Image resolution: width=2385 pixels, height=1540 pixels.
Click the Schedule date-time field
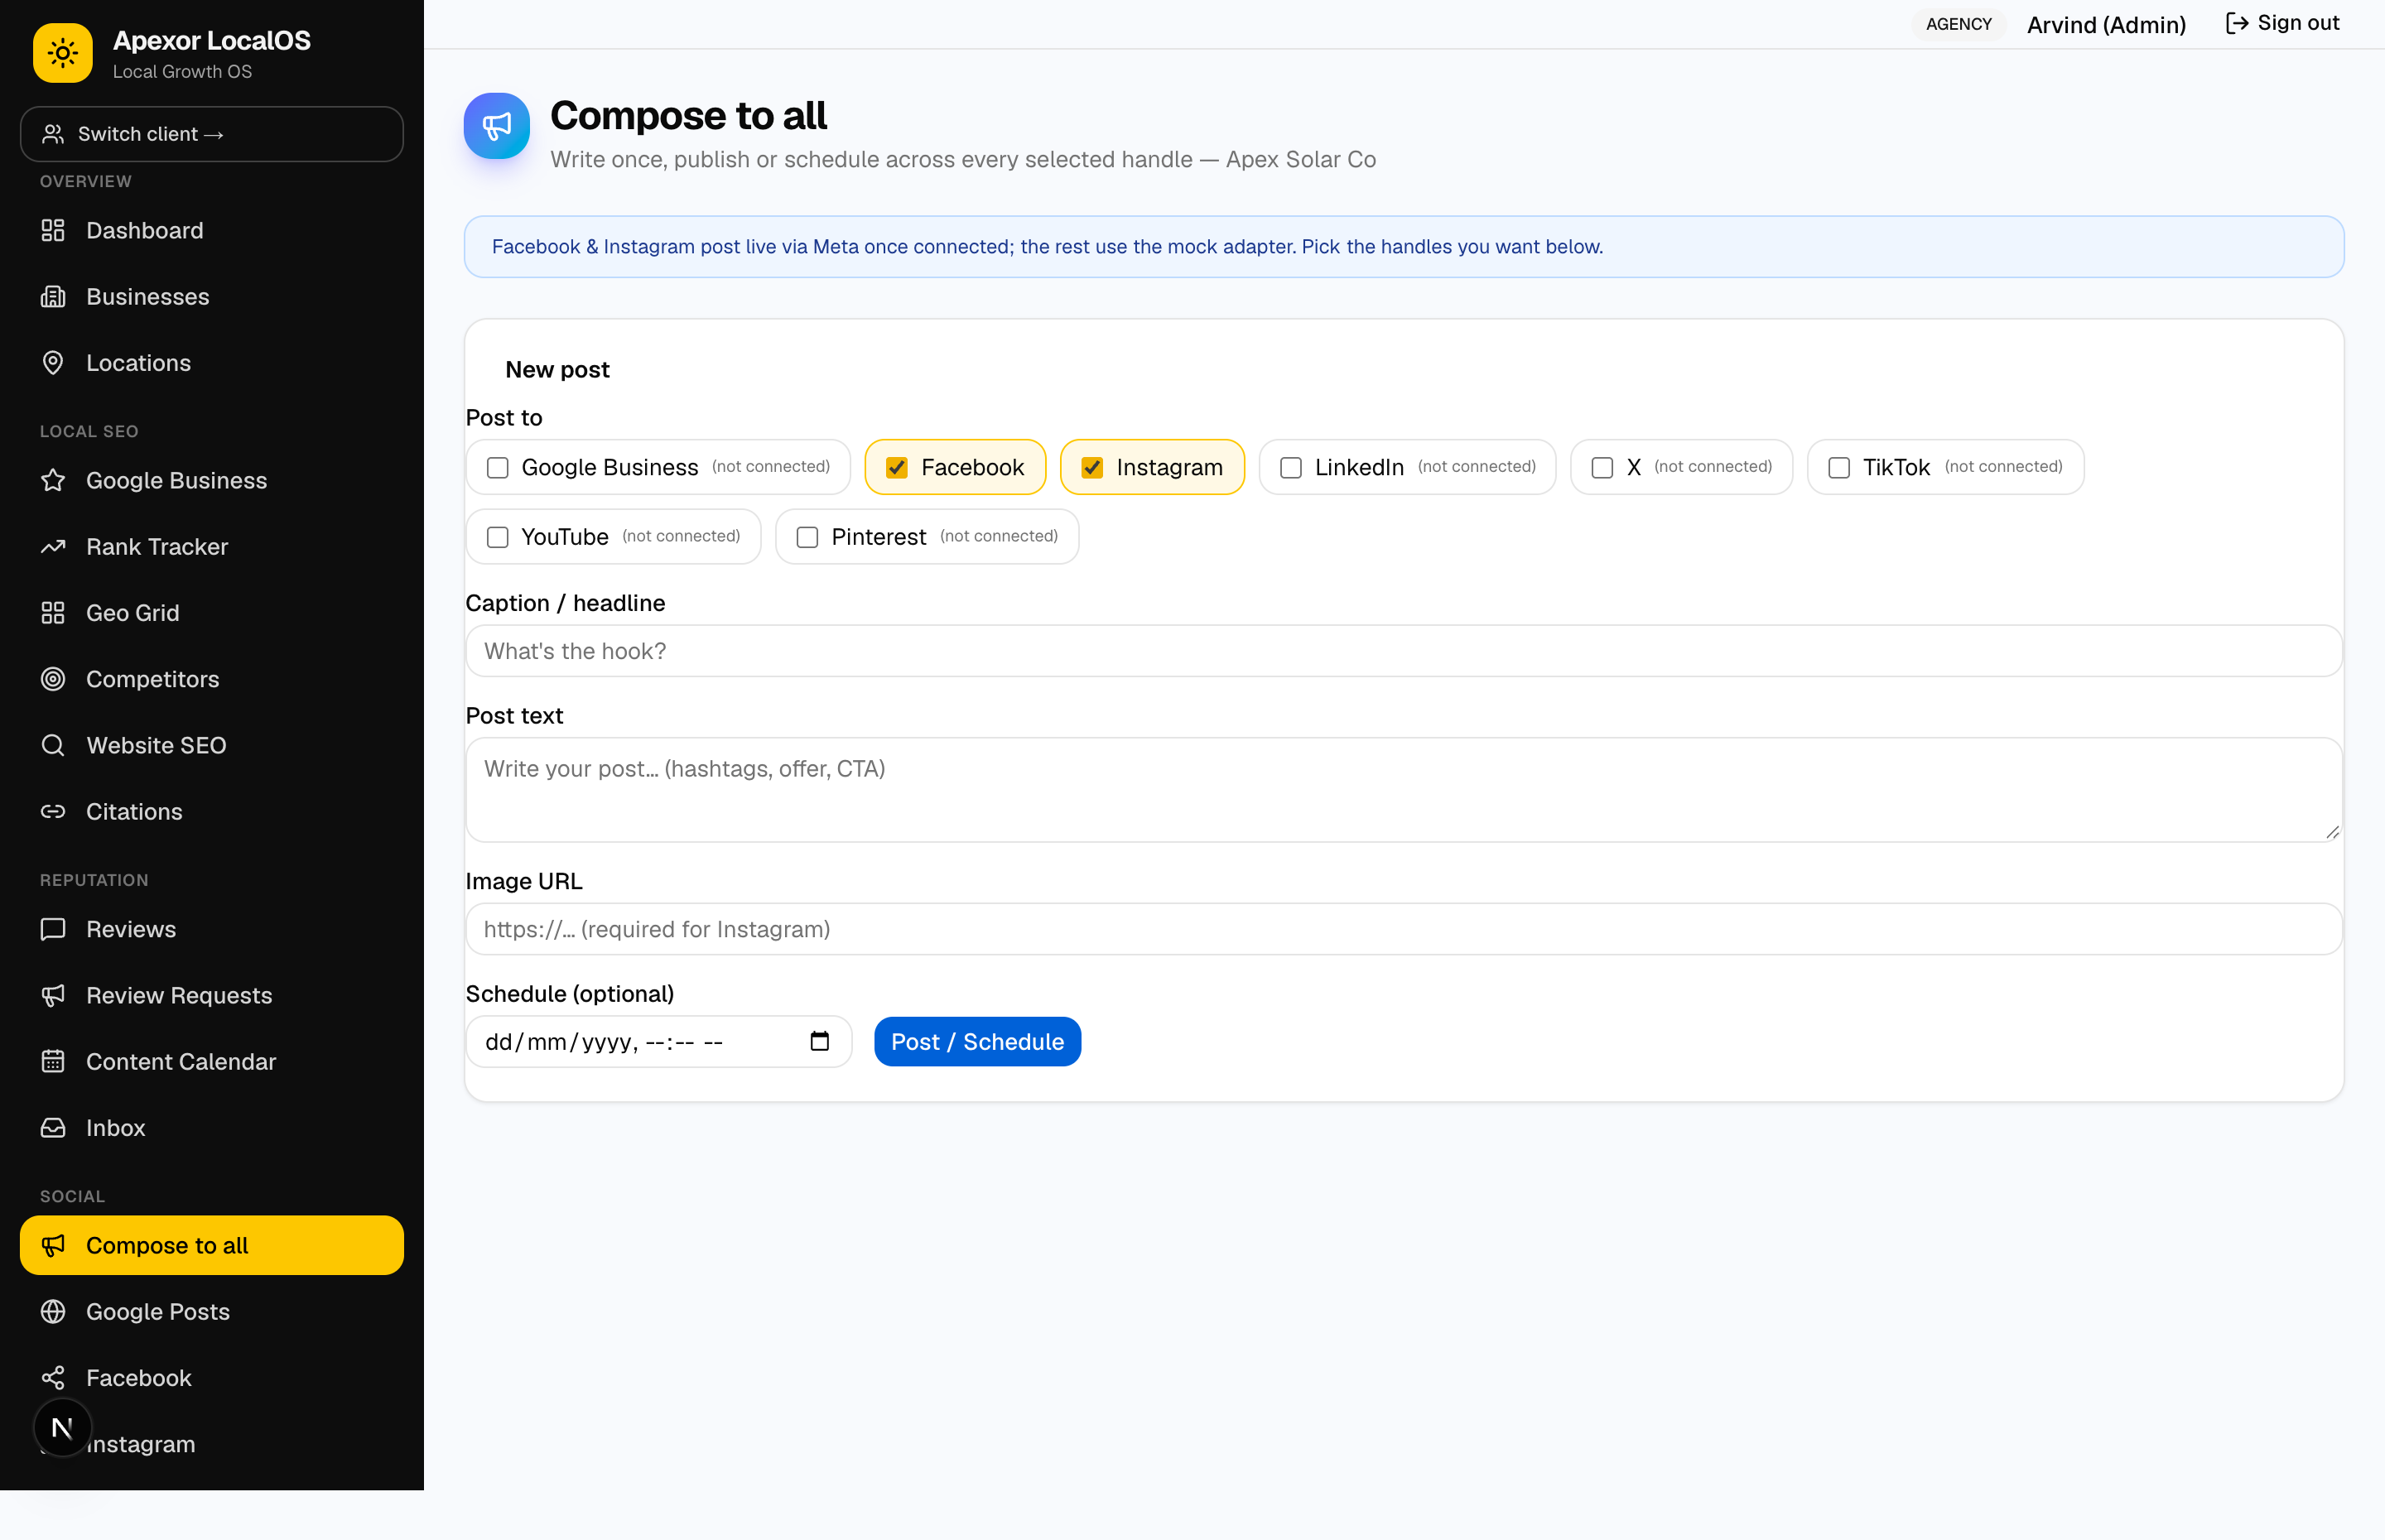click(658, 1041)
